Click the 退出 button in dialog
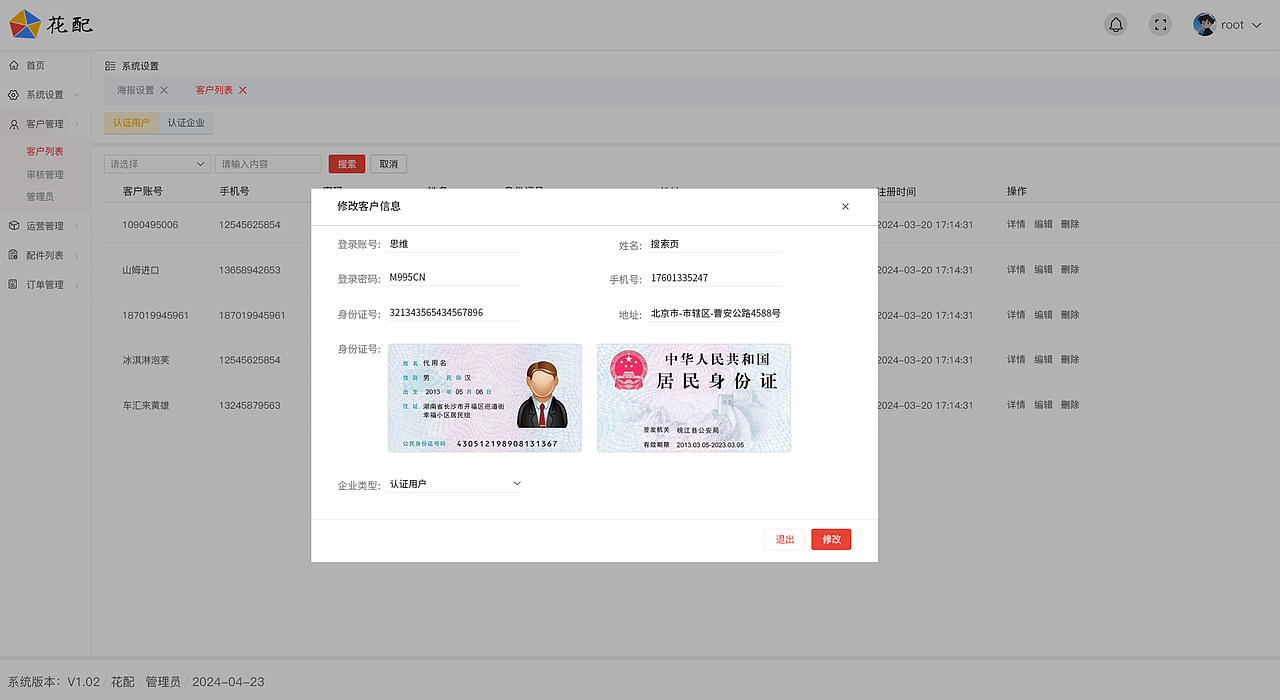Screen dimensions: 1280x700 pyautogui.click(x=785, y=539)
